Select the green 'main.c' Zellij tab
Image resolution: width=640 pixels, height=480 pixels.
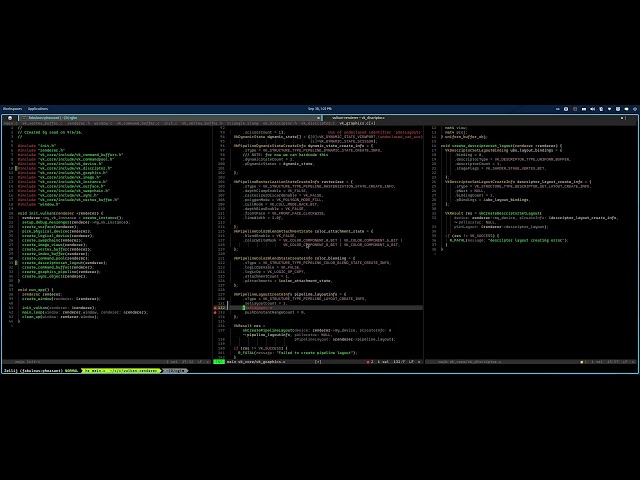(x=123, y=371)
